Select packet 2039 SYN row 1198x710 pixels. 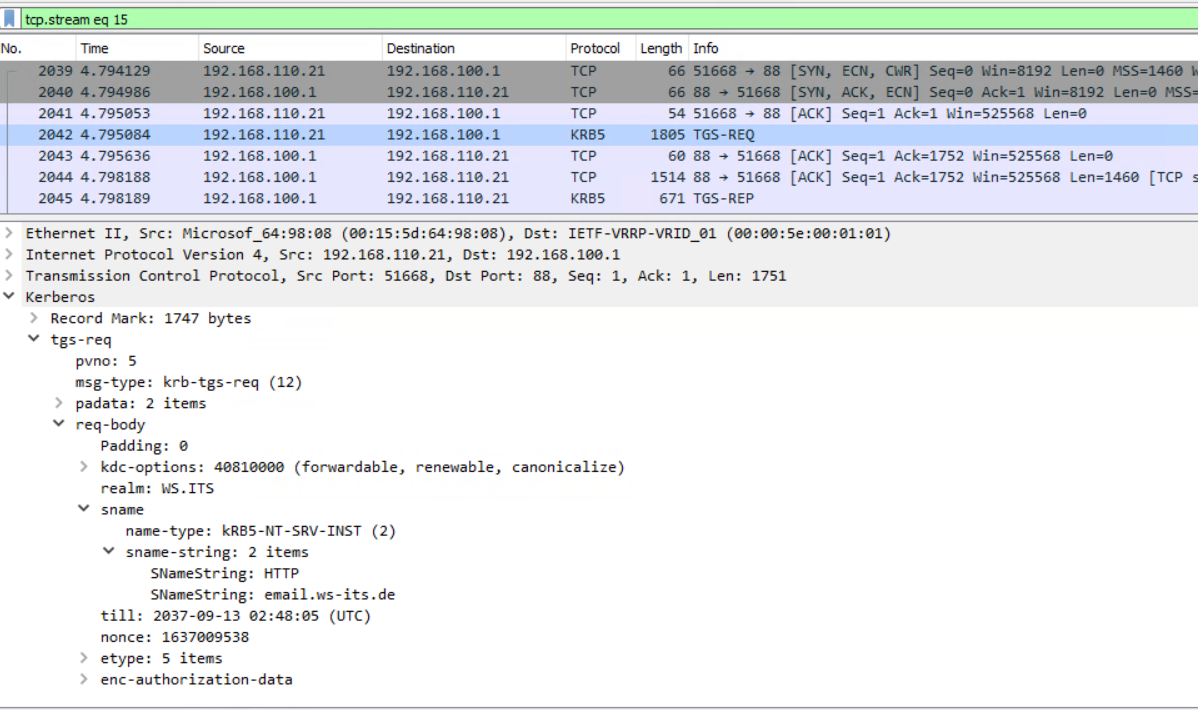(x=599, y=71)
